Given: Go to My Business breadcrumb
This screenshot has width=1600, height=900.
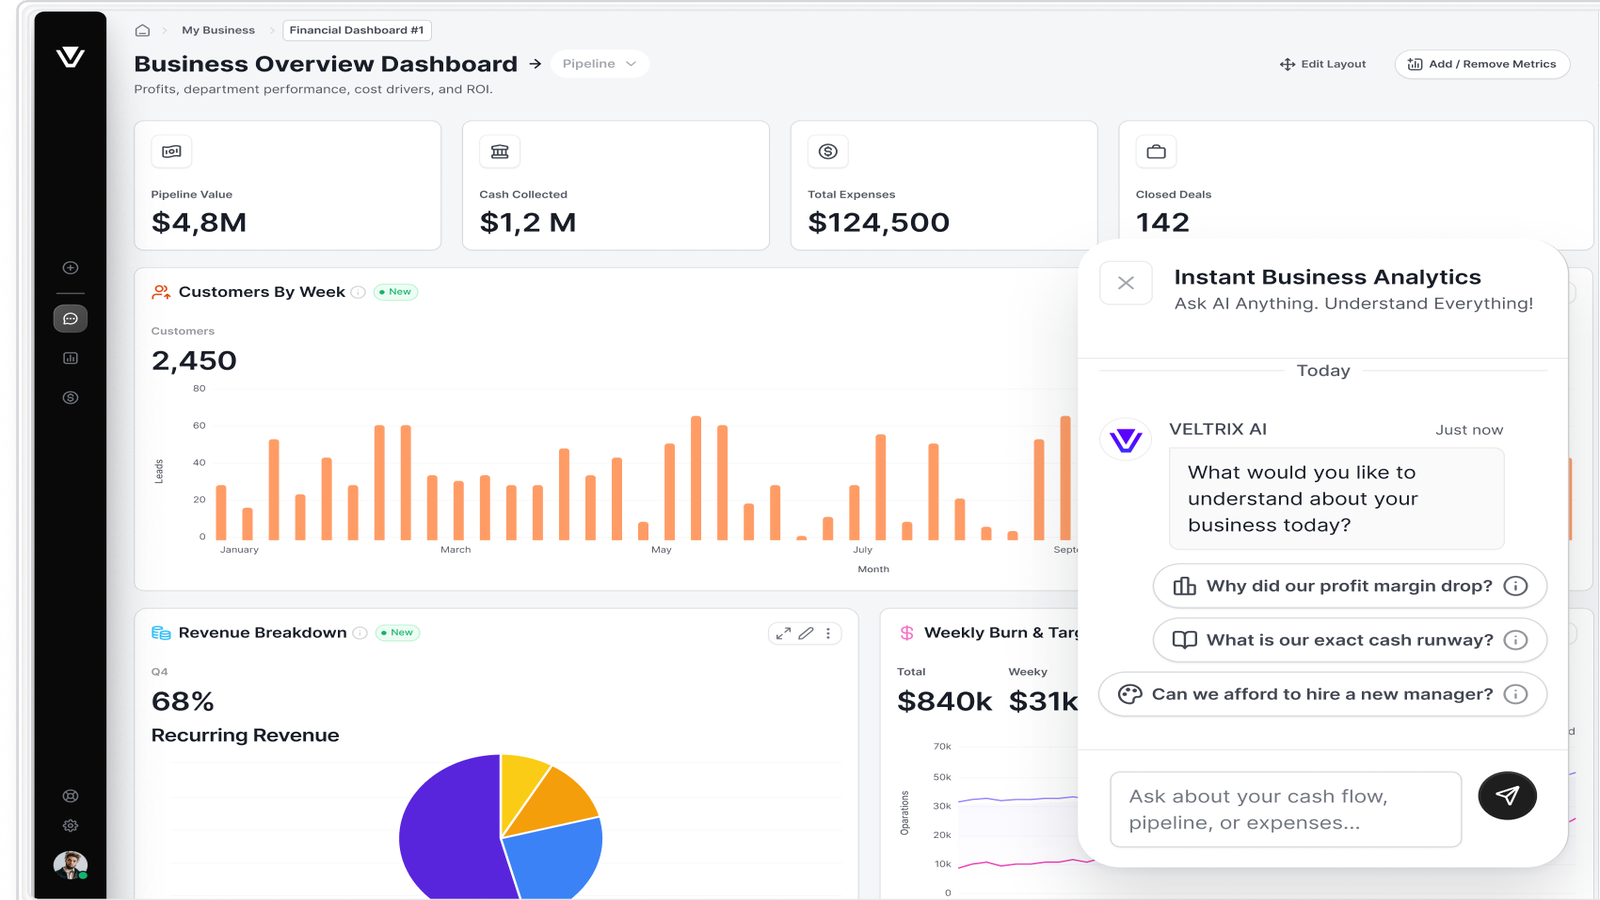Looking at the screenshot, I should pyautogui.click(x=218, y=30).
